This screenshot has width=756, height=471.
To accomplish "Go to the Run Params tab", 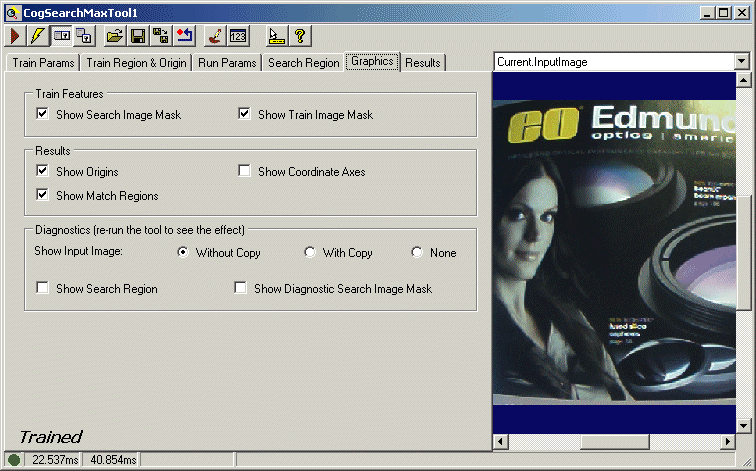I will 227,63.
